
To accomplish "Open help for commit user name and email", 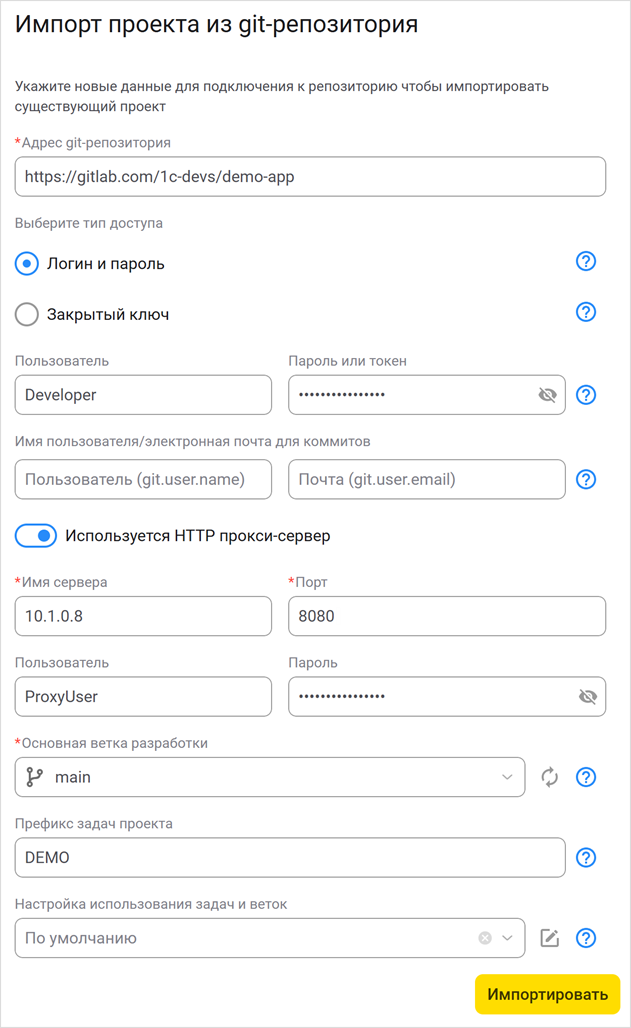I will (586, 479).
